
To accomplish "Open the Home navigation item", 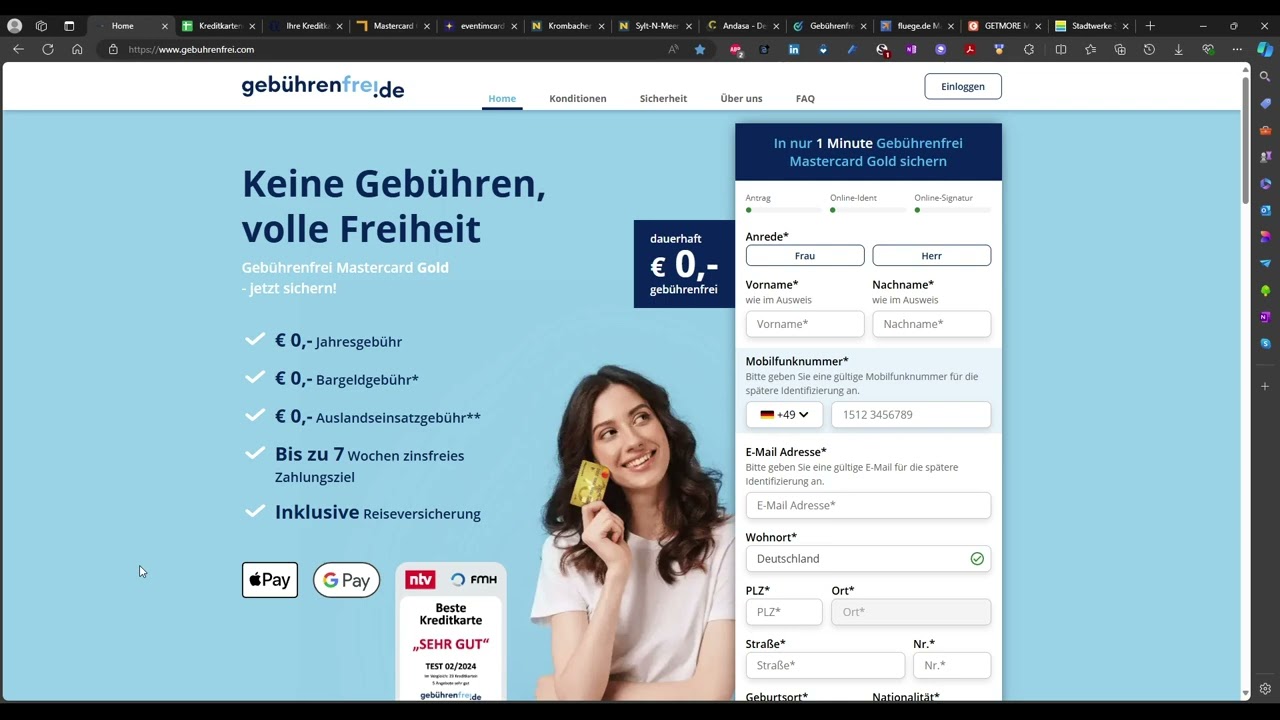I will 502,99.
